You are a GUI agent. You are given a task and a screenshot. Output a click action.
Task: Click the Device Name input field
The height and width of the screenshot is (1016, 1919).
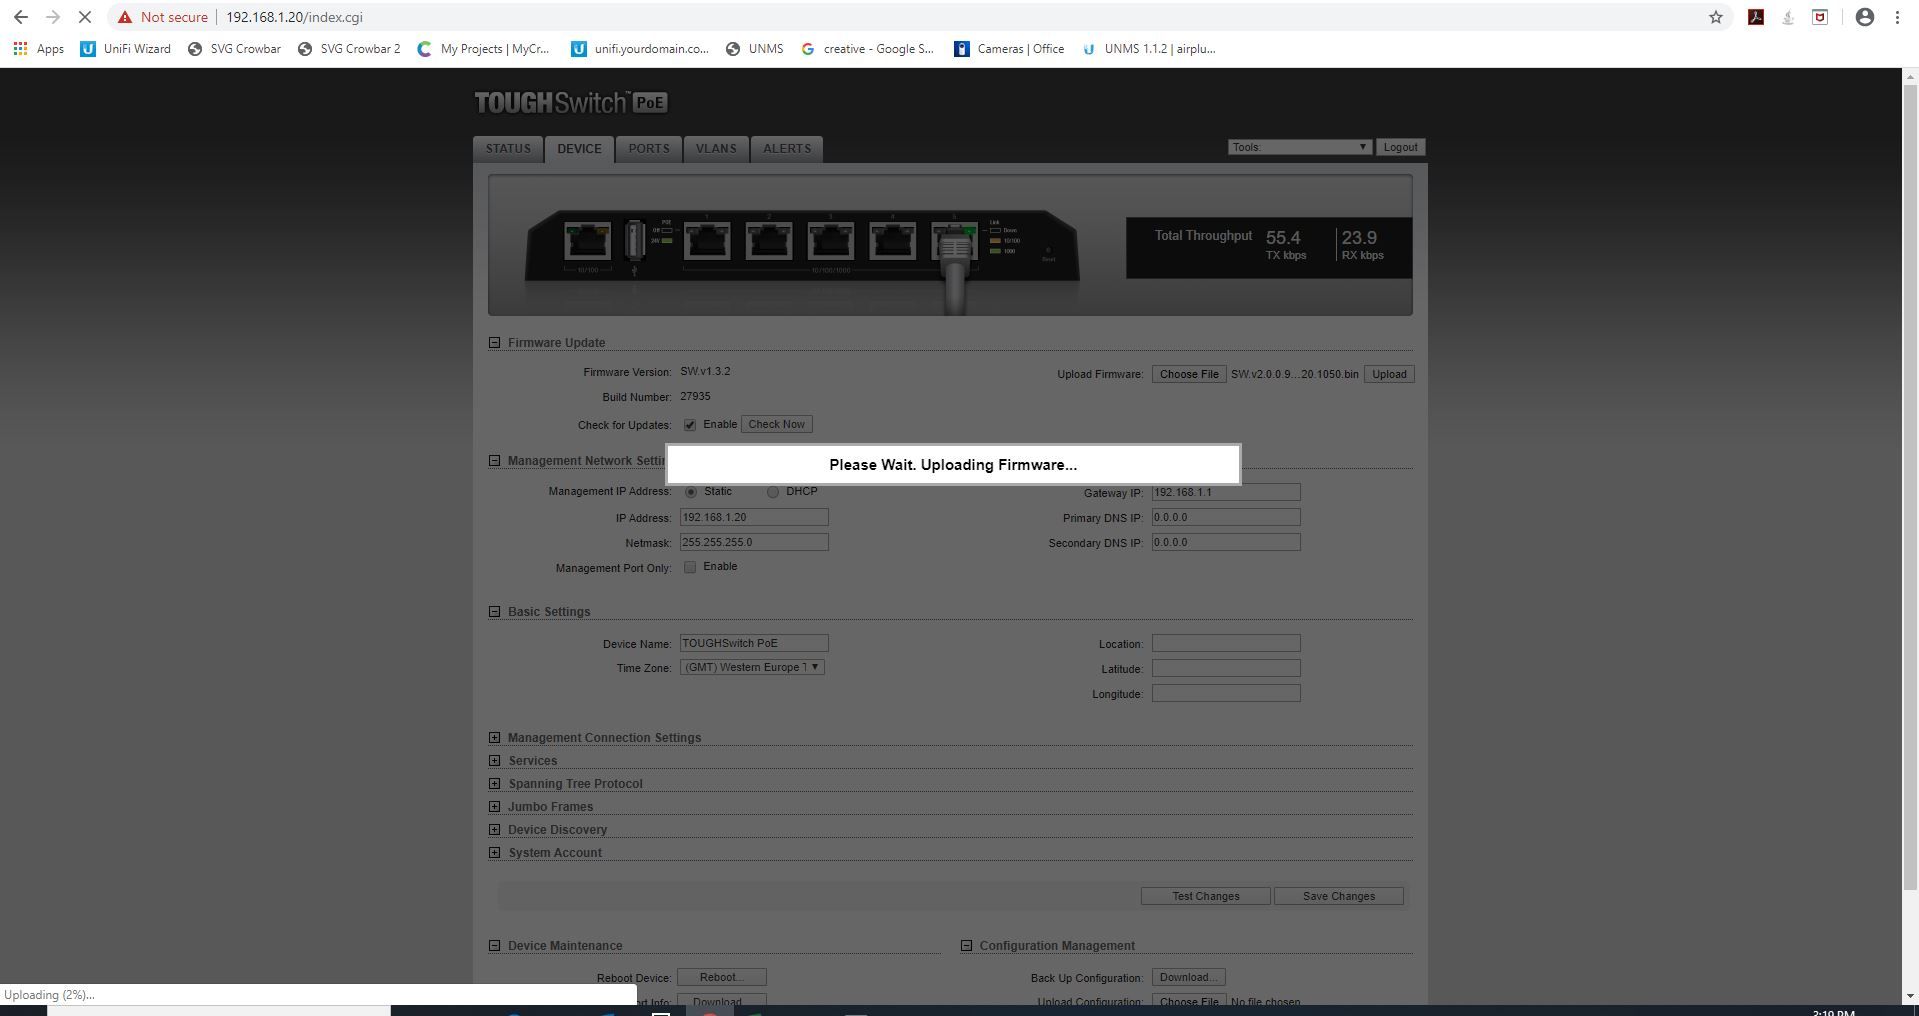click(754, 643)
